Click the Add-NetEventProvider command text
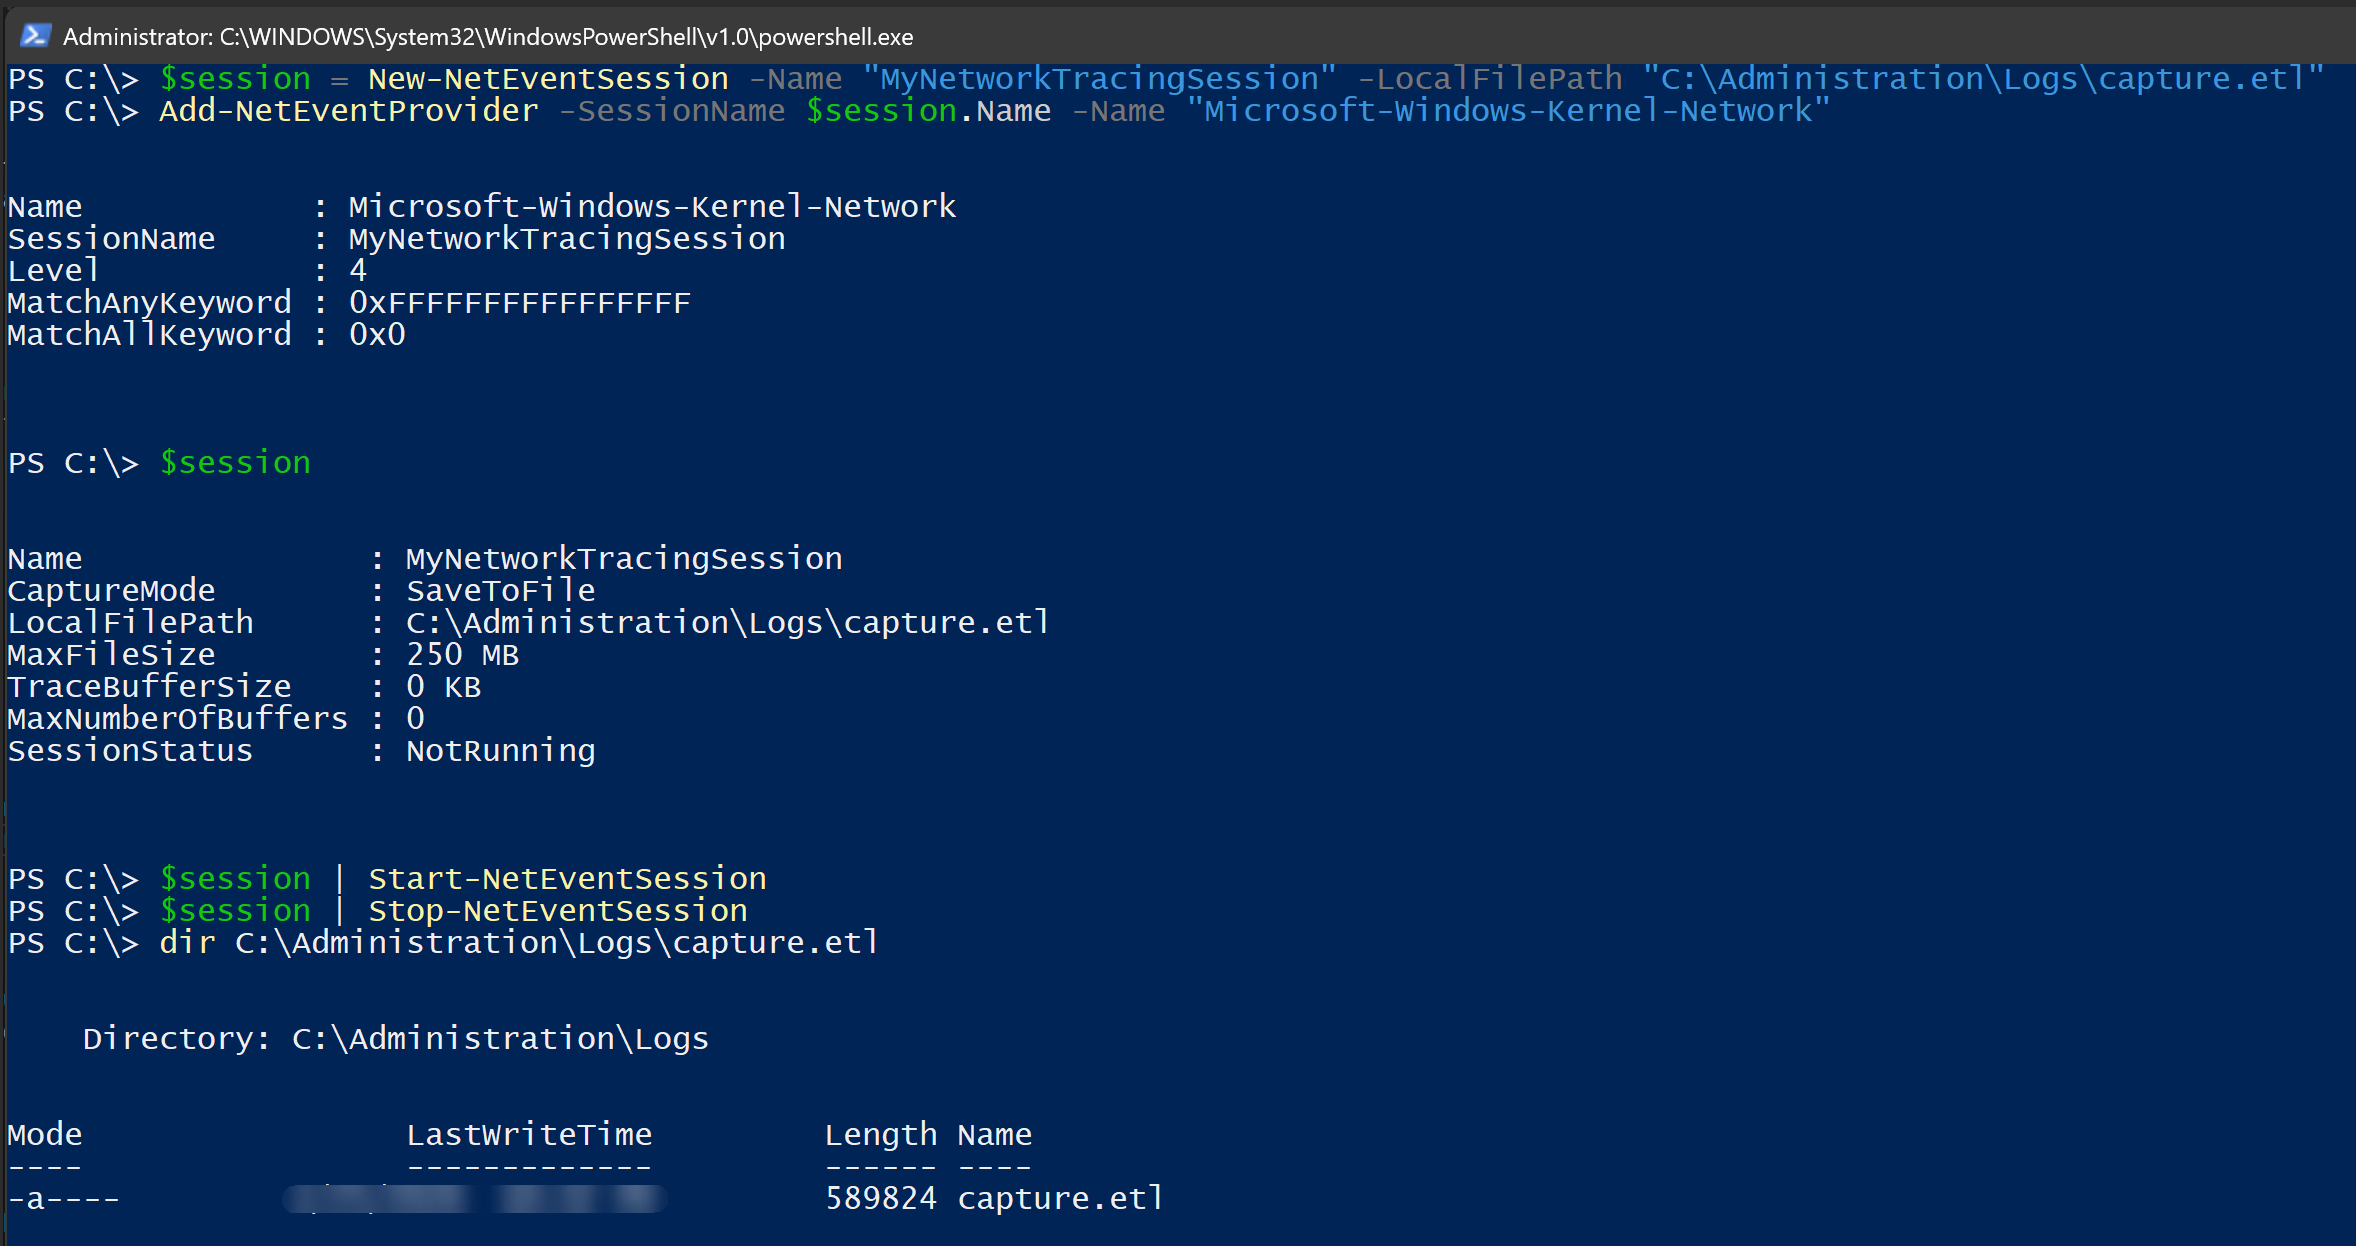 pyautogui.click(x=348, y=111)
